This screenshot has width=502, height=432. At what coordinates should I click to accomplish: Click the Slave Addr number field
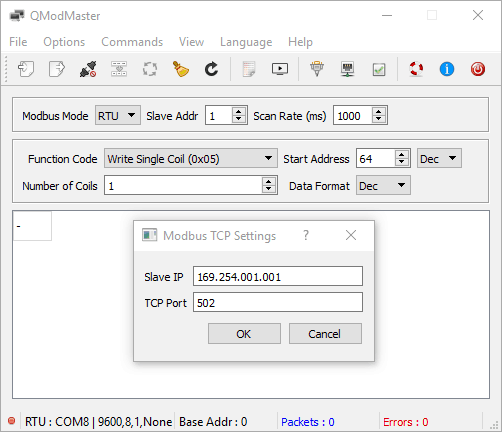click(219, 115)
